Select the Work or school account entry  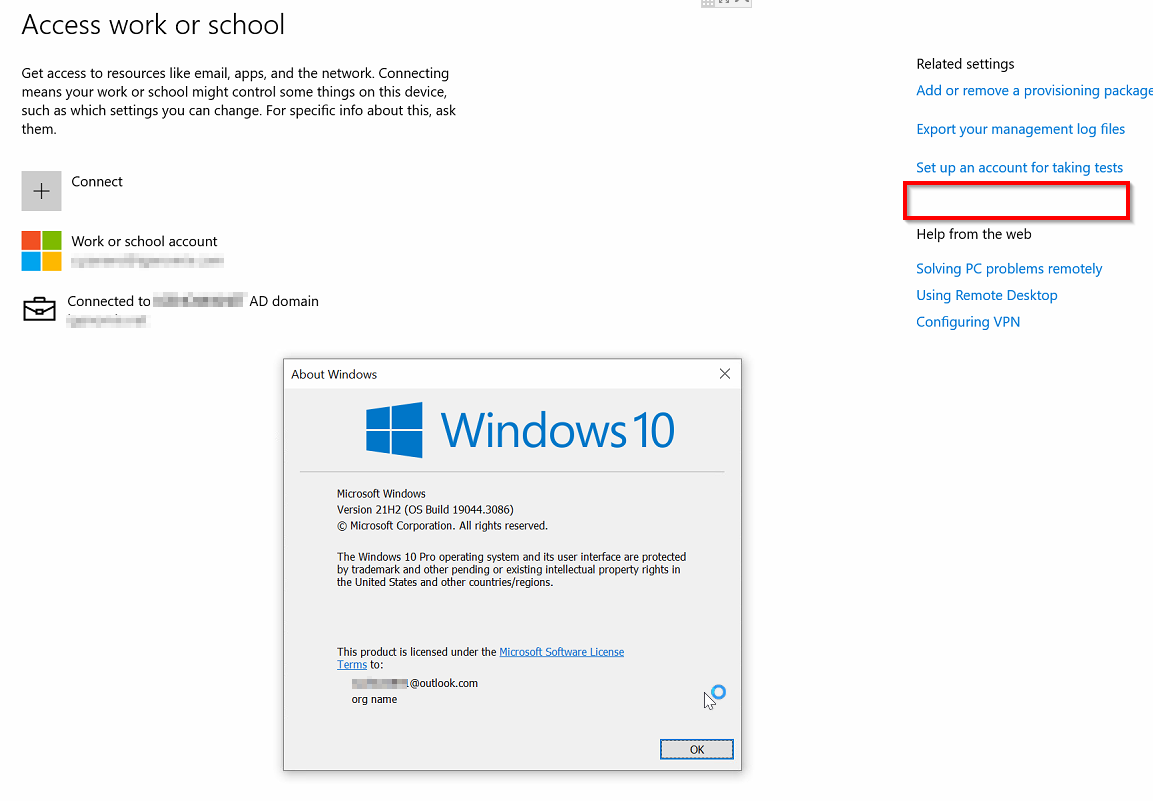point(122,251)
